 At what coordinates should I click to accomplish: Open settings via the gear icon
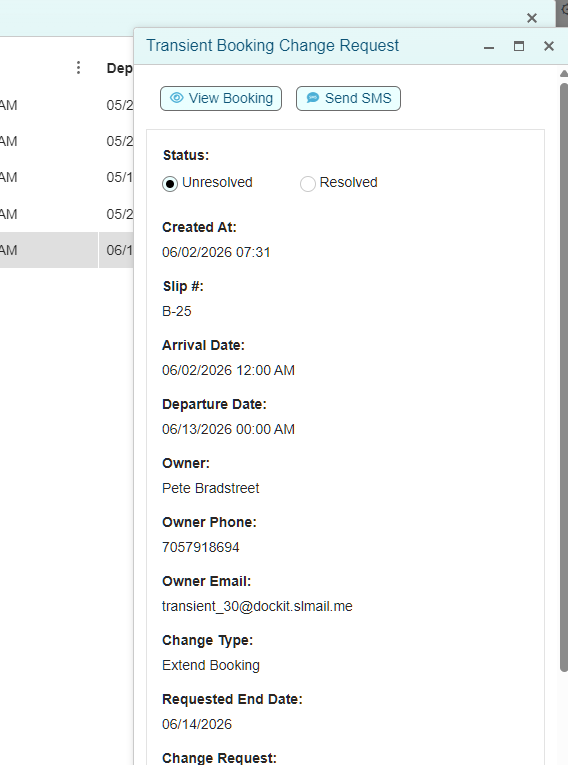pos(563,10)
